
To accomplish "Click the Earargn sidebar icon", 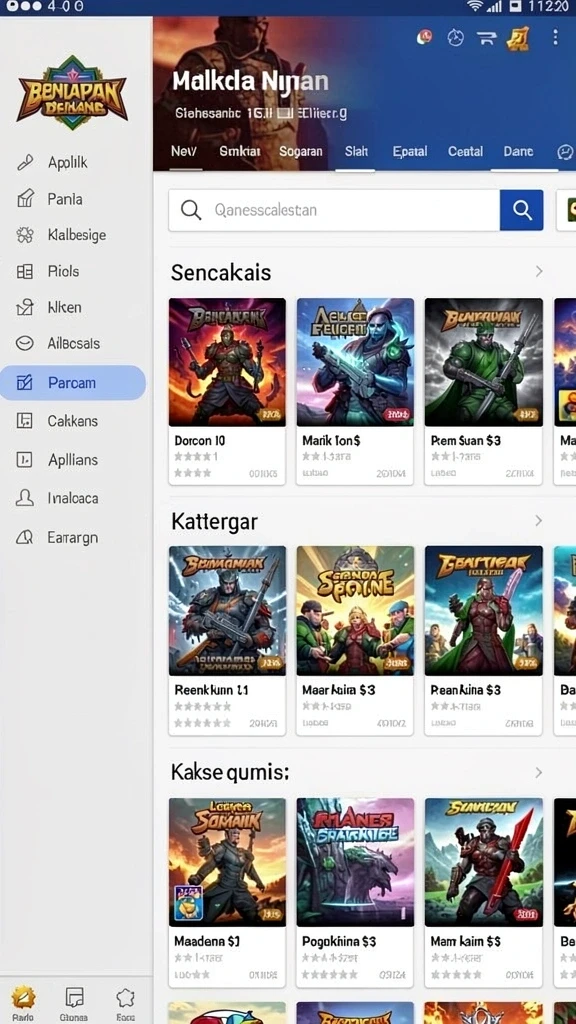I will coord(25,537).
